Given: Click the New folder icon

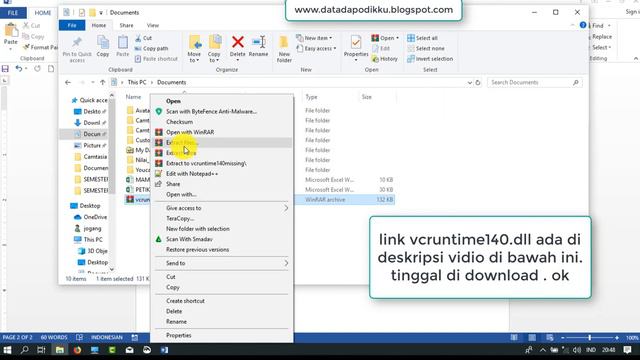Looking at the screenshot, I should click(284, 42).
